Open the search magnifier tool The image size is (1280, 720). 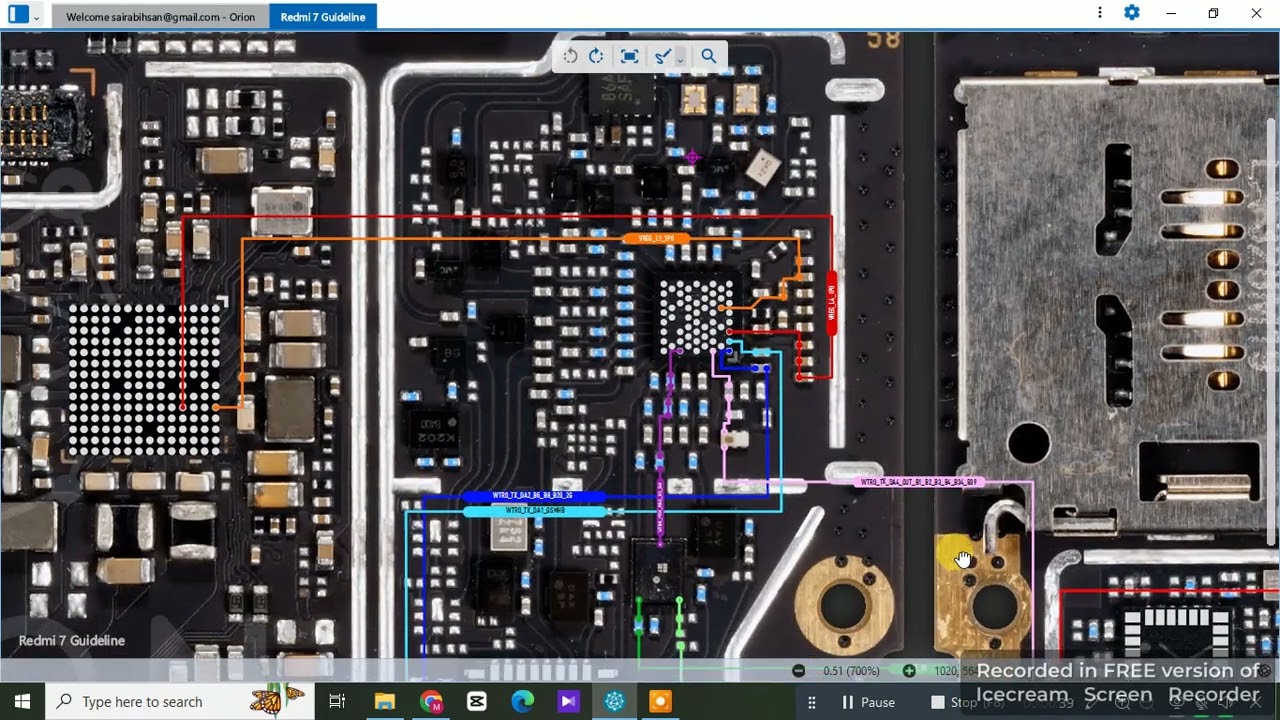709,56
